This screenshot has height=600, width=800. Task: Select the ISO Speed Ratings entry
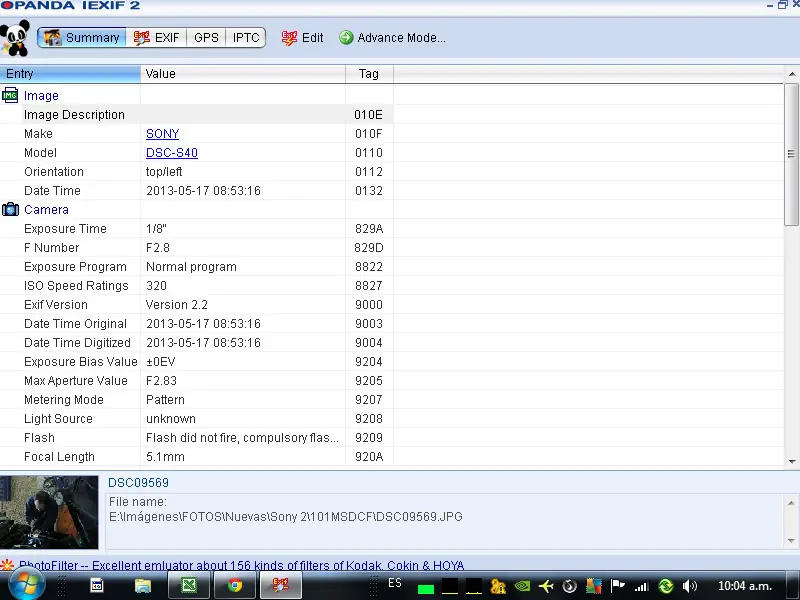(x=76, y=286)
